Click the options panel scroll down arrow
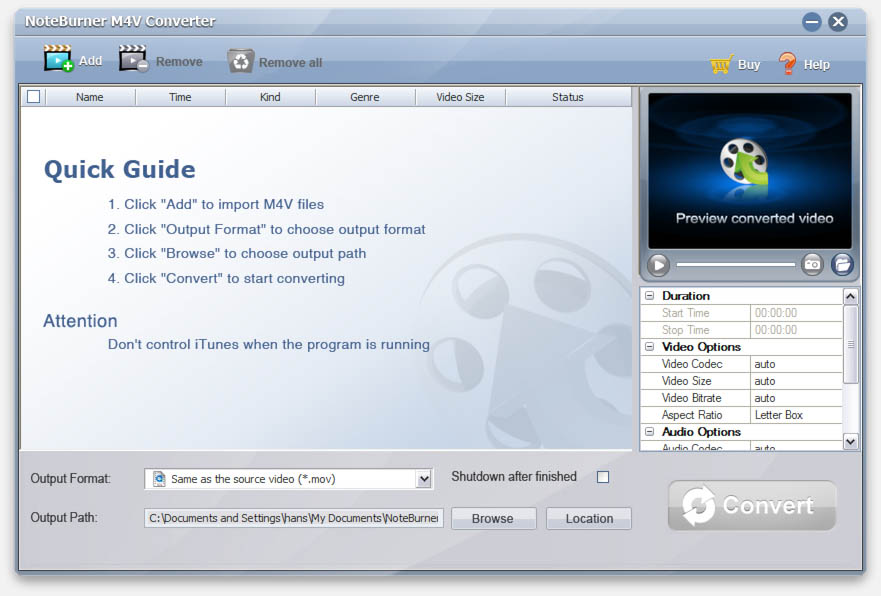 coord(851,442)
